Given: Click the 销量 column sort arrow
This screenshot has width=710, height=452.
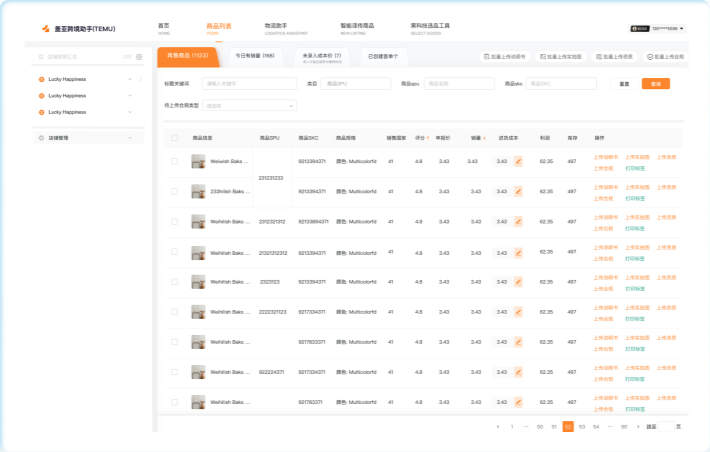Looking at the screenshot, I should (x=484, y=137).
